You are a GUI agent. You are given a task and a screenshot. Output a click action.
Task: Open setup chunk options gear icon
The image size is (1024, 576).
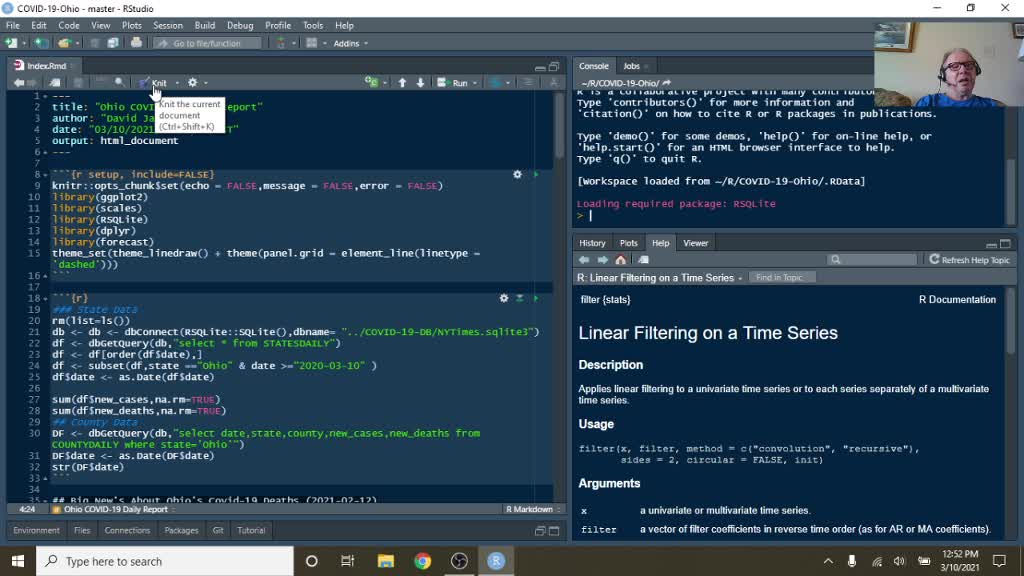pyautogui.click(x=517, y=174)
